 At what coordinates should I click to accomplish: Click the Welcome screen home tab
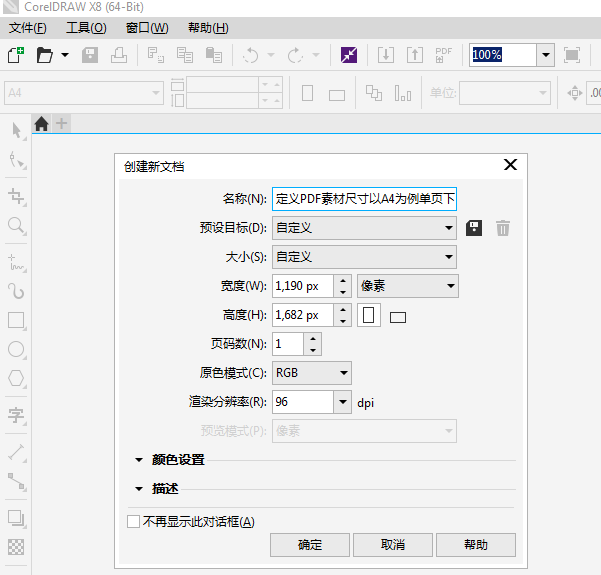pyautogui.click(x=41, y=124)
